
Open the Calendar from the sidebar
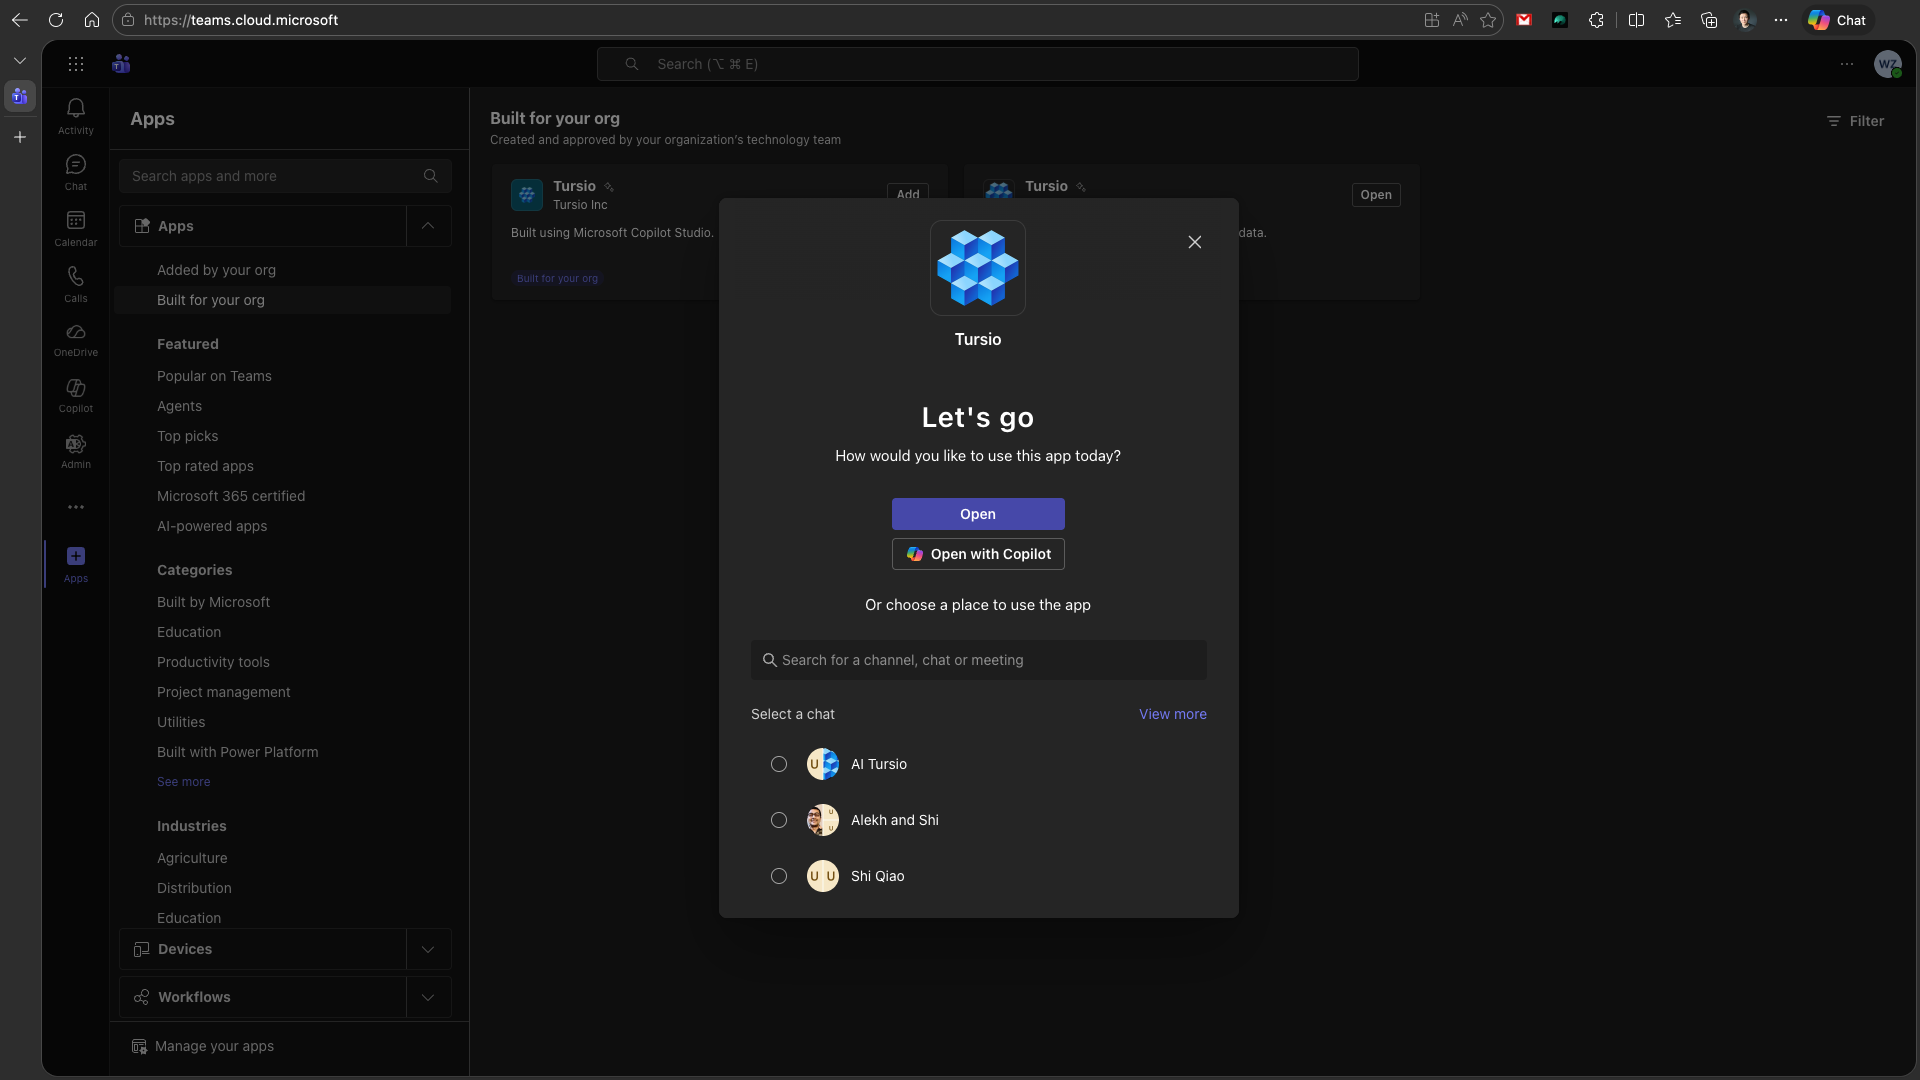click(x=76, y=227)
